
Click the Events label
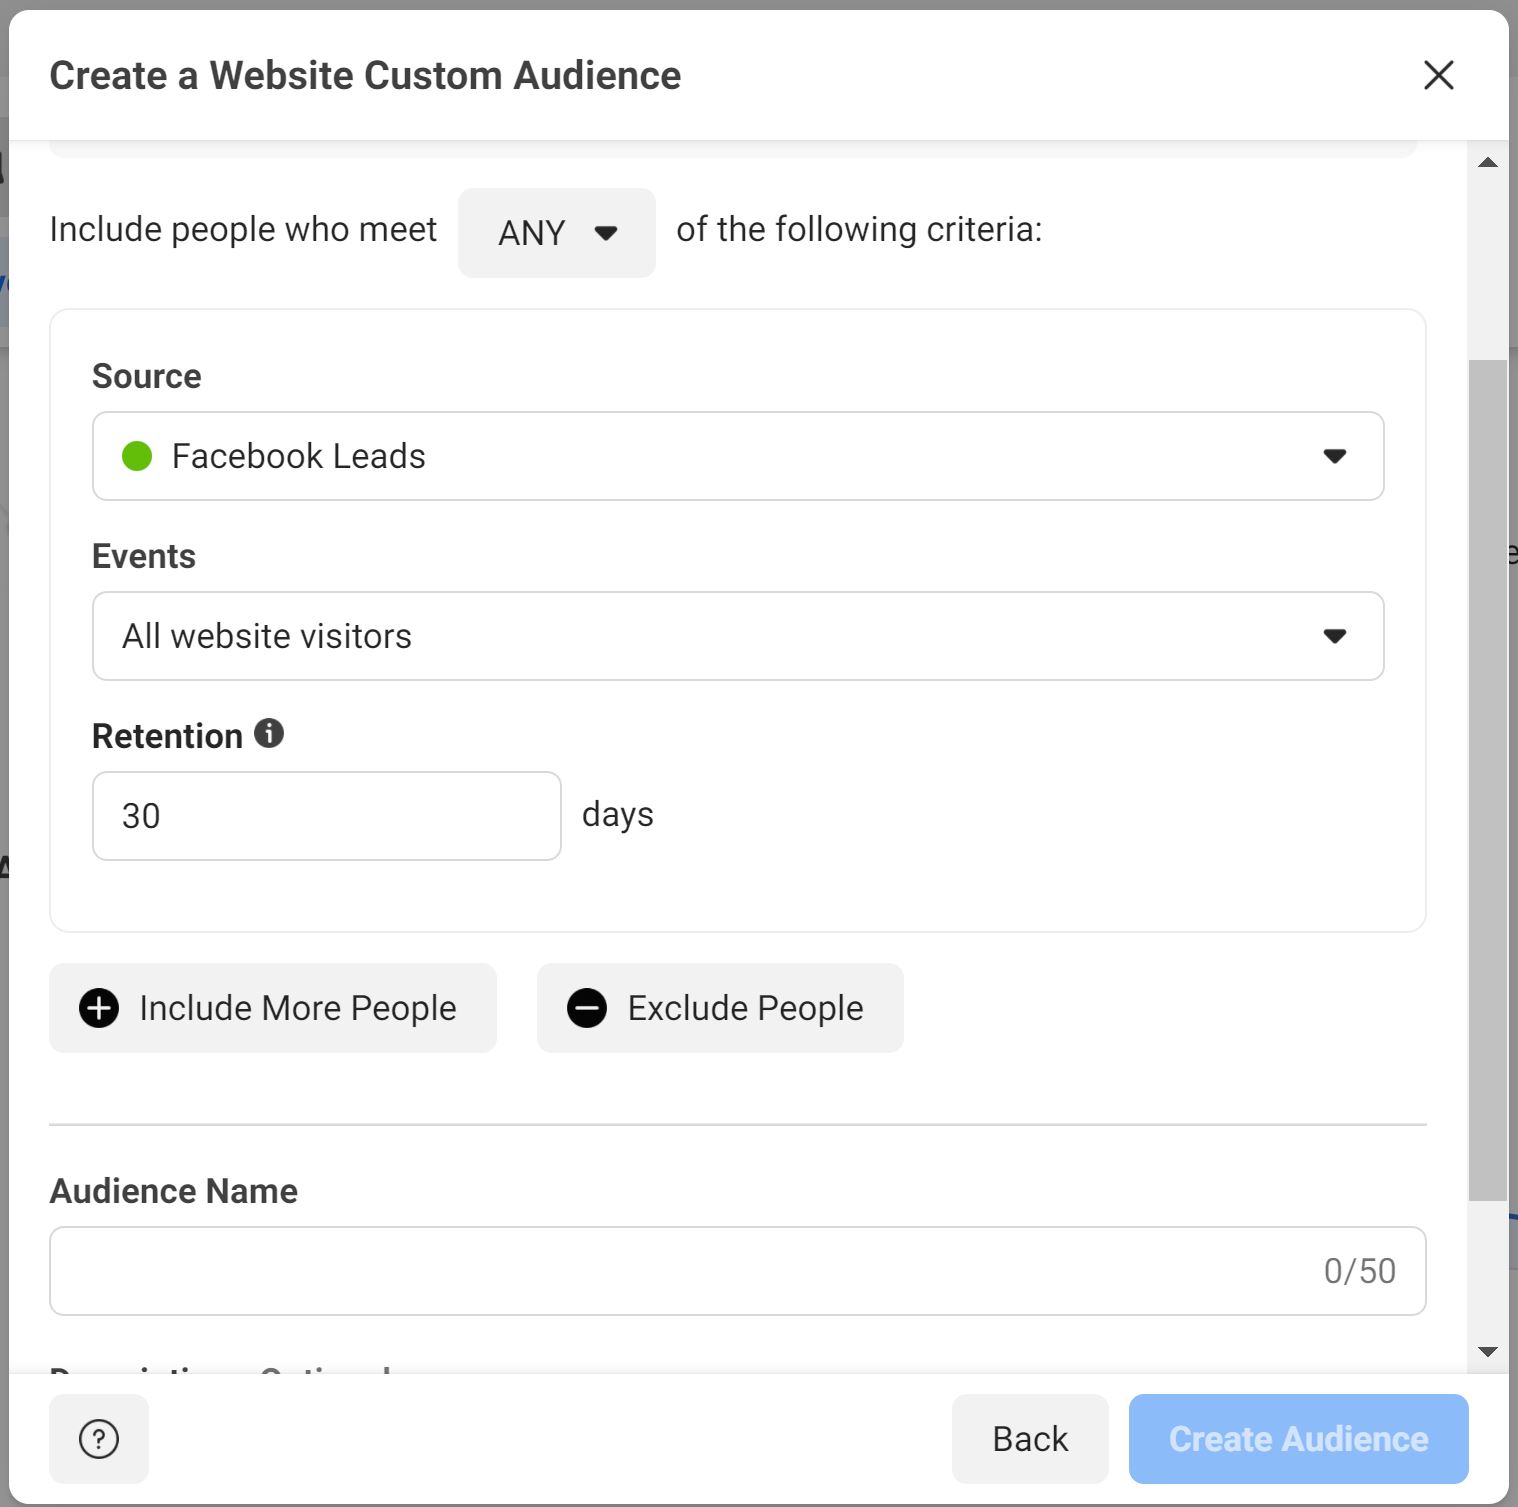coord(144,556)
